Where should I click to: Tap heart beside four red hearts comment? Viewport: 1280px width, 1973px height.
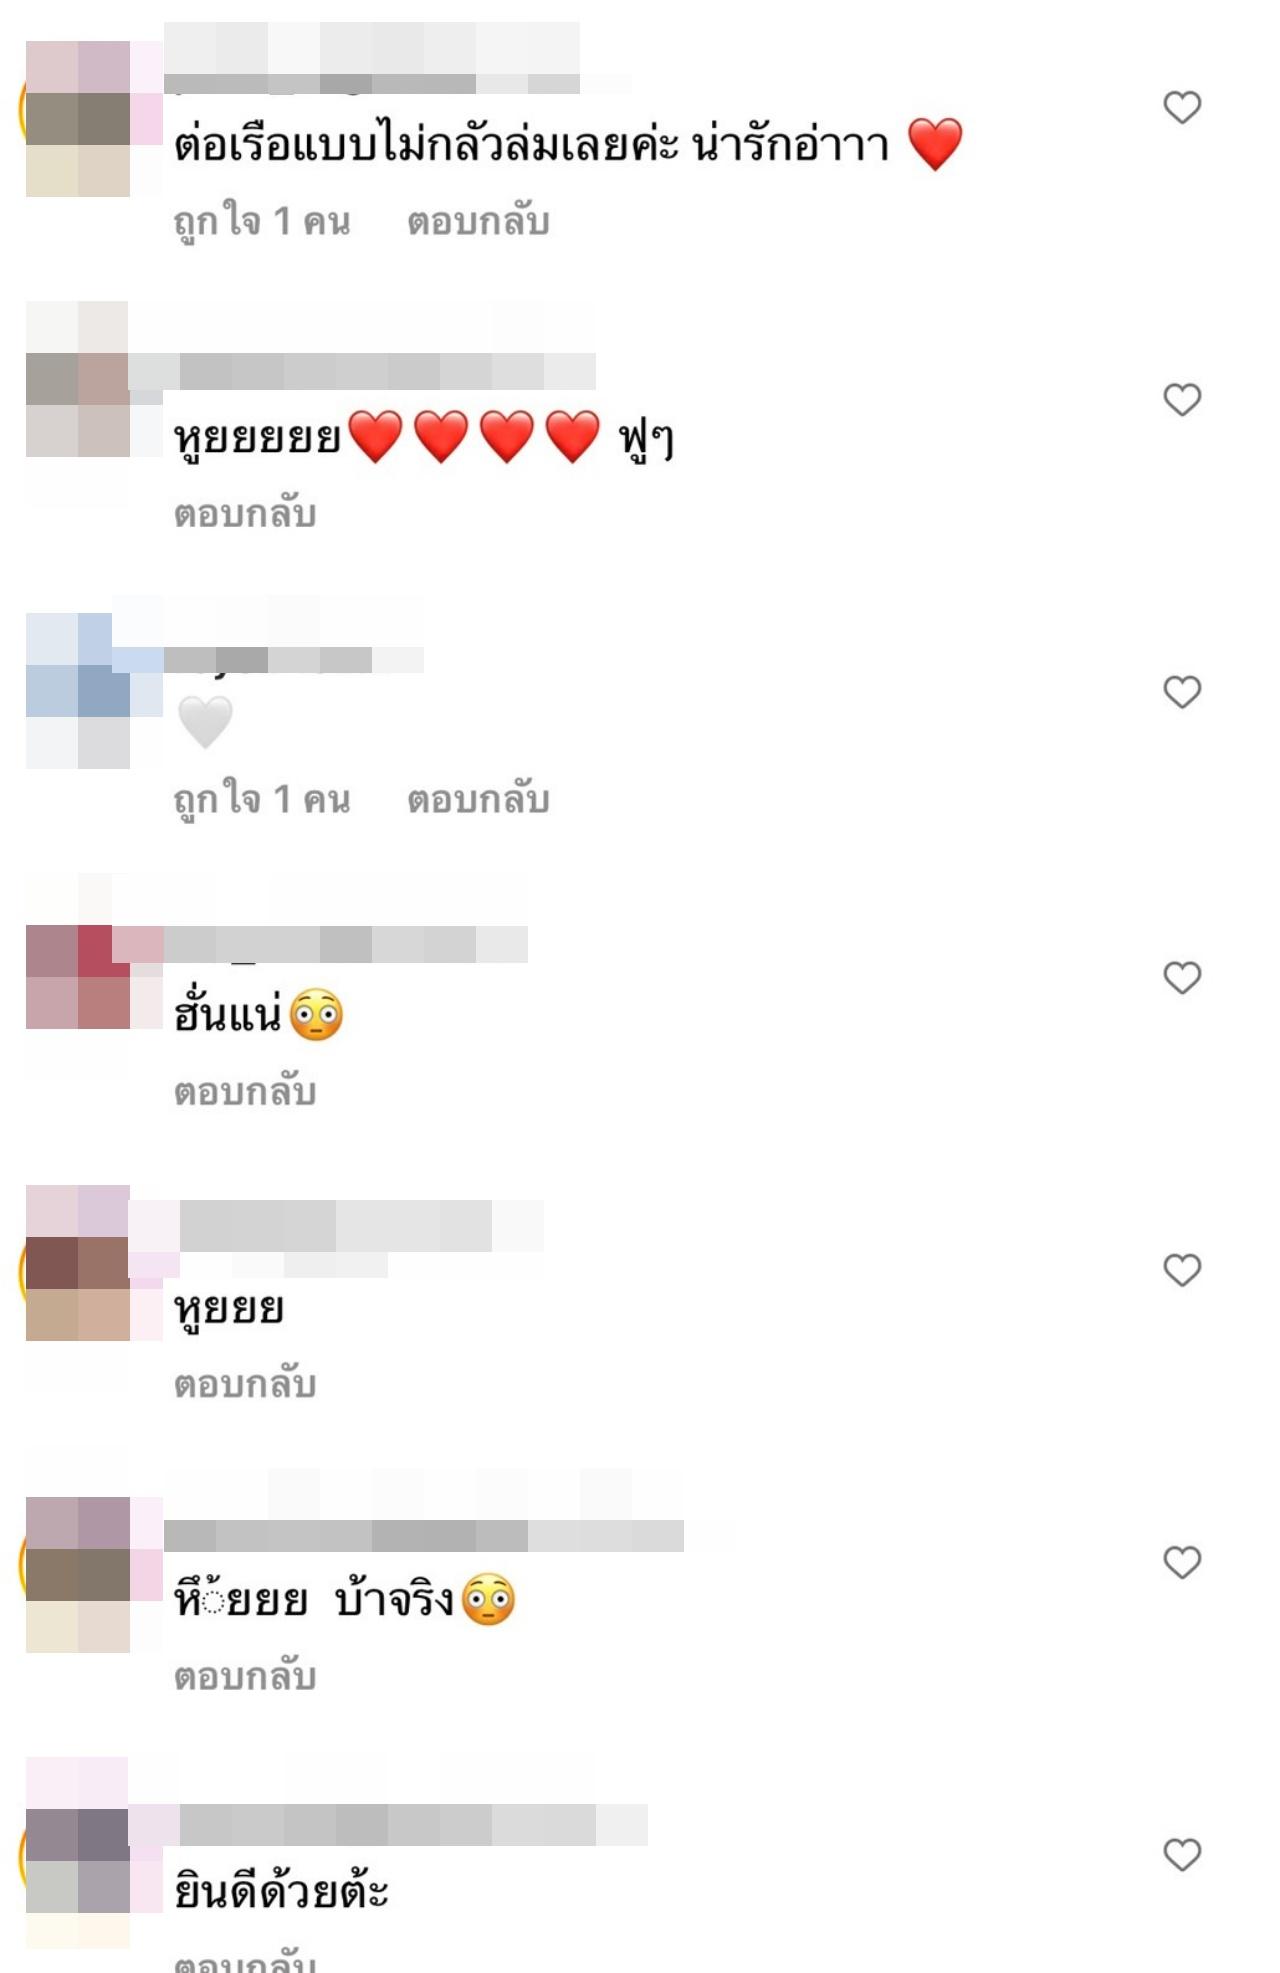[1182, 400]
